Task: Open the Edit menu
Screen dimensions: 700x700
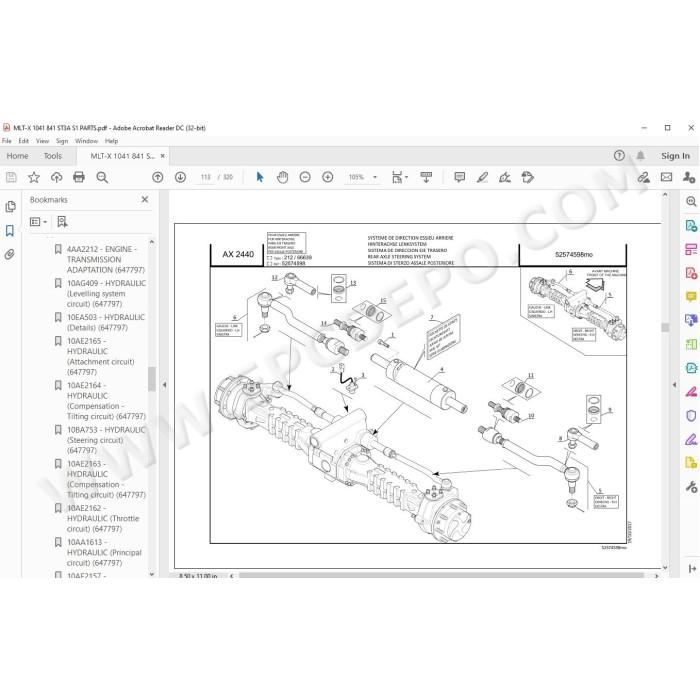Action: pyautogui.click(x=23, y=141)
